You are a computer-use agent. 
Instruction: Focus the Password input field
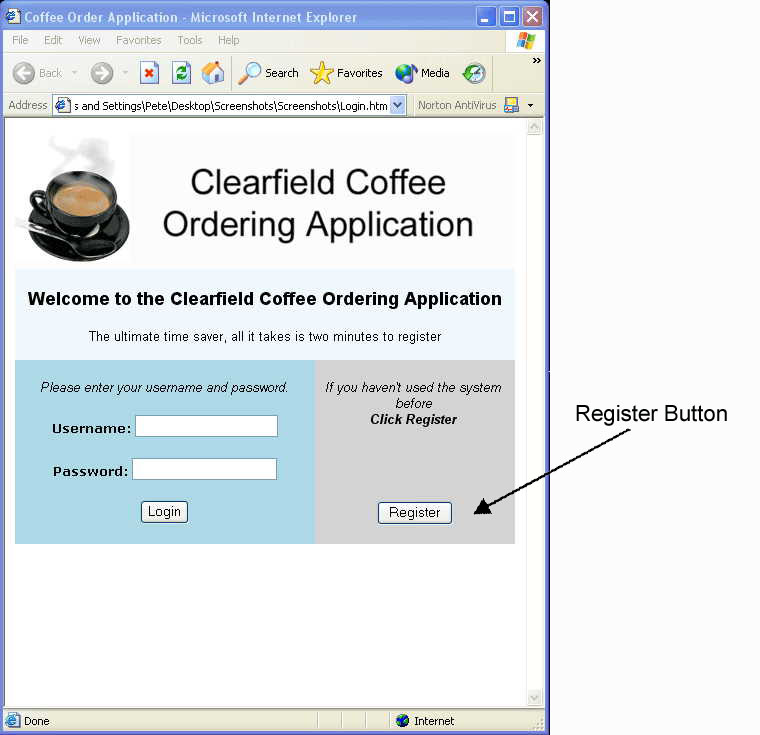click(x=204, y=470)
